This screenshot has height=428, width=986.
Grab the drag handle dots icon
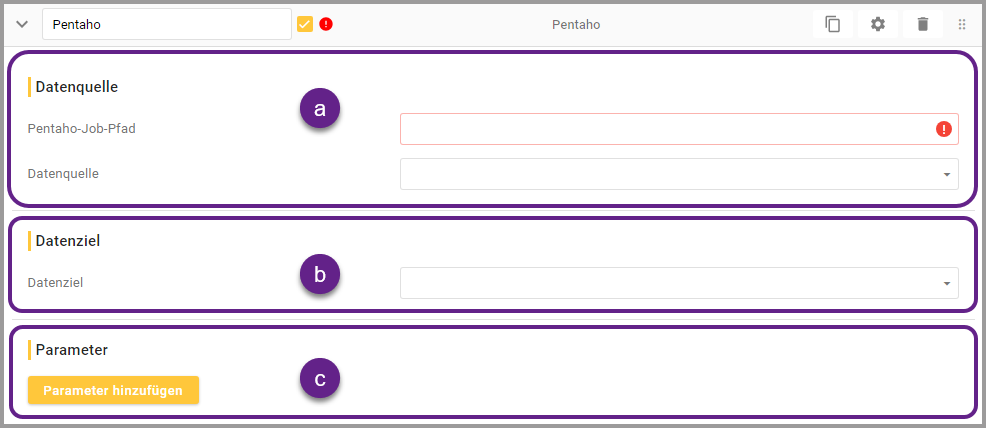pos(962,24)
